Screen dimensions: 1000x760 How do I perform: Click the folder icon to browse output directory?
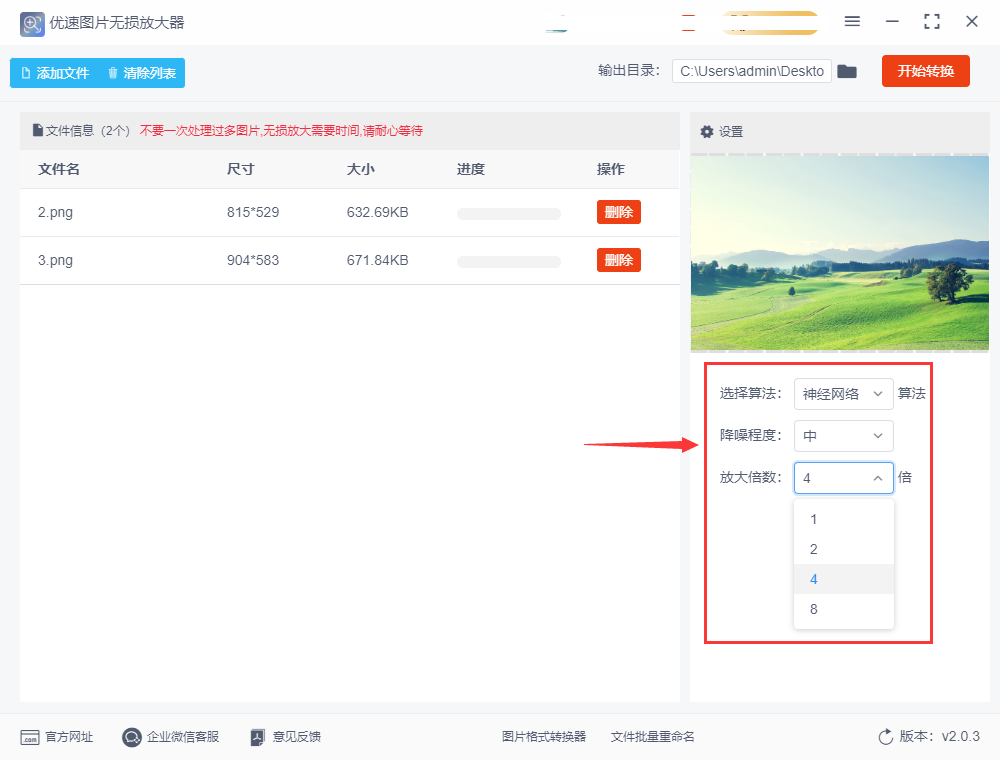tap(847, 71)
